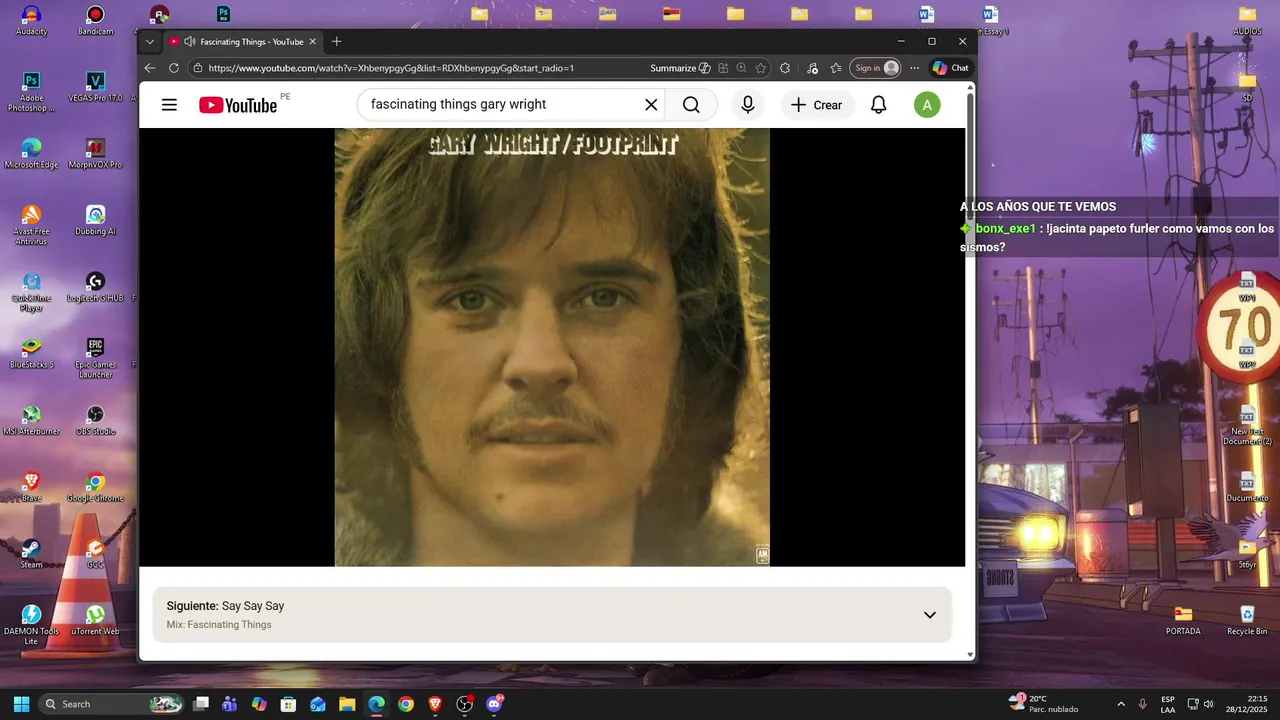Open the weather widget showing 20°C
This screenshot has width=1280, height=720.
click(x=1045, y=704)
